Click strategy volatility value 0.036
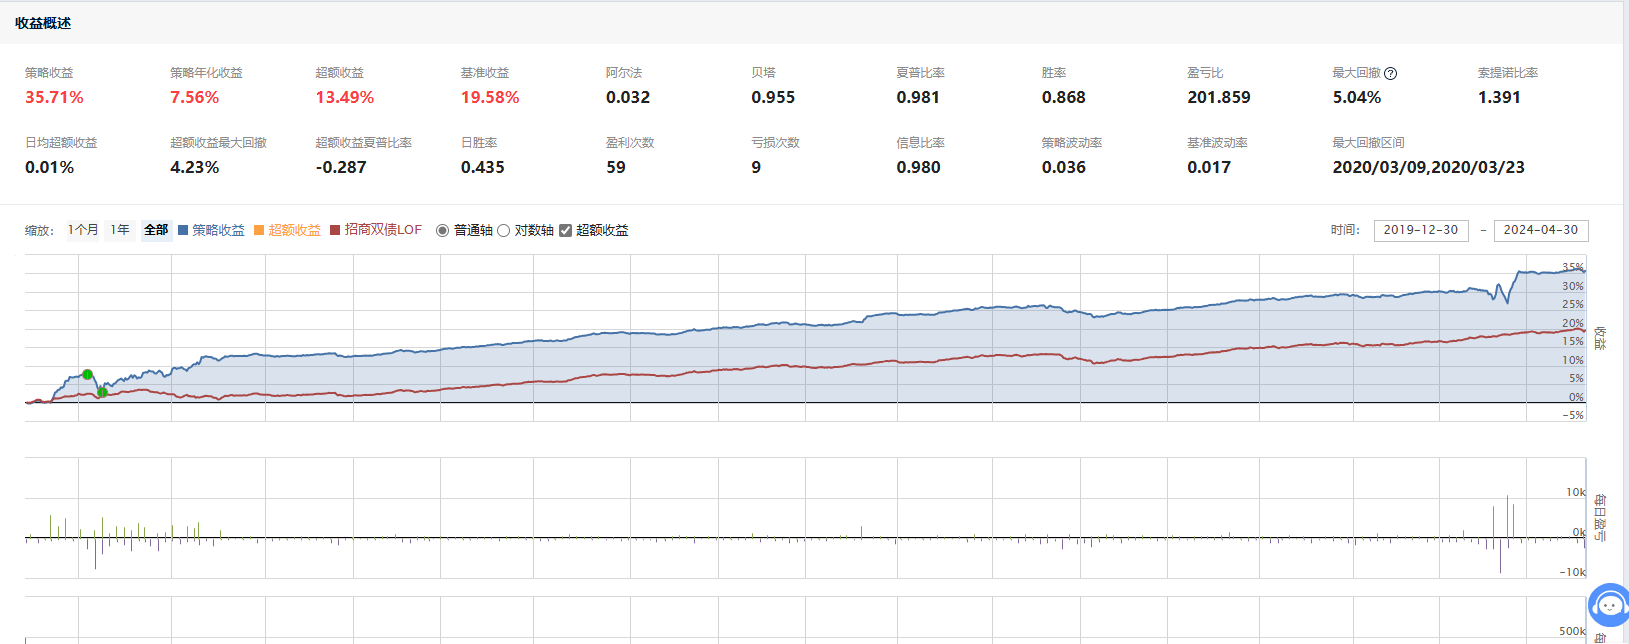 coord(1064,167)
